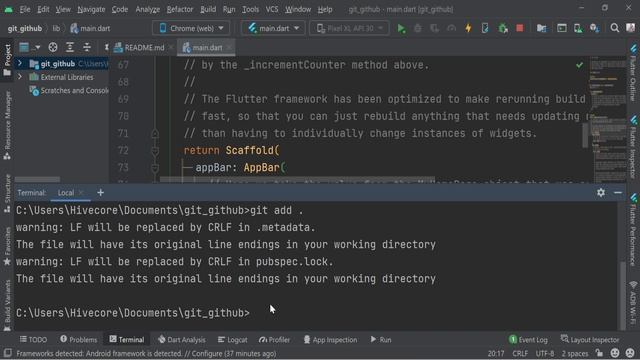Toggle the read-only lock icon in status bar
Viewport: 640px width, 360px height.
[x=599, y=353]
